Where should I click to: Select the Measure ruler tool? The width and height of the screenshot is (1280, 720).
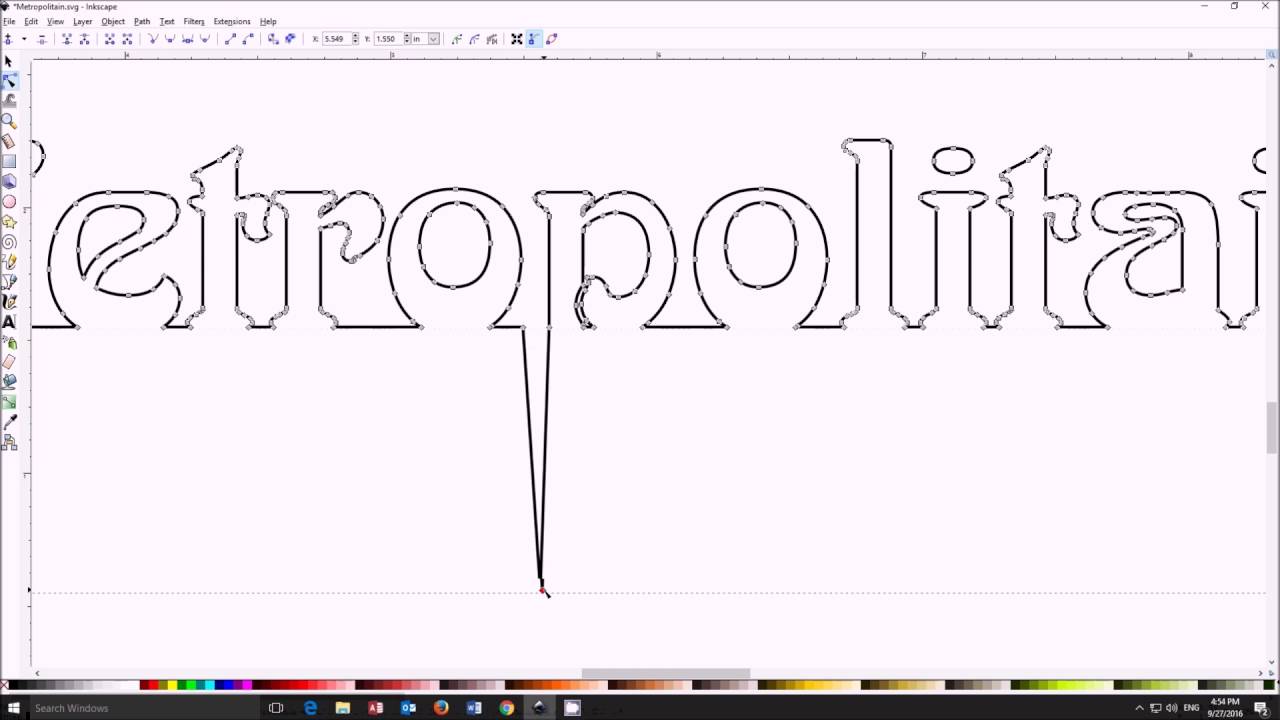9,141
